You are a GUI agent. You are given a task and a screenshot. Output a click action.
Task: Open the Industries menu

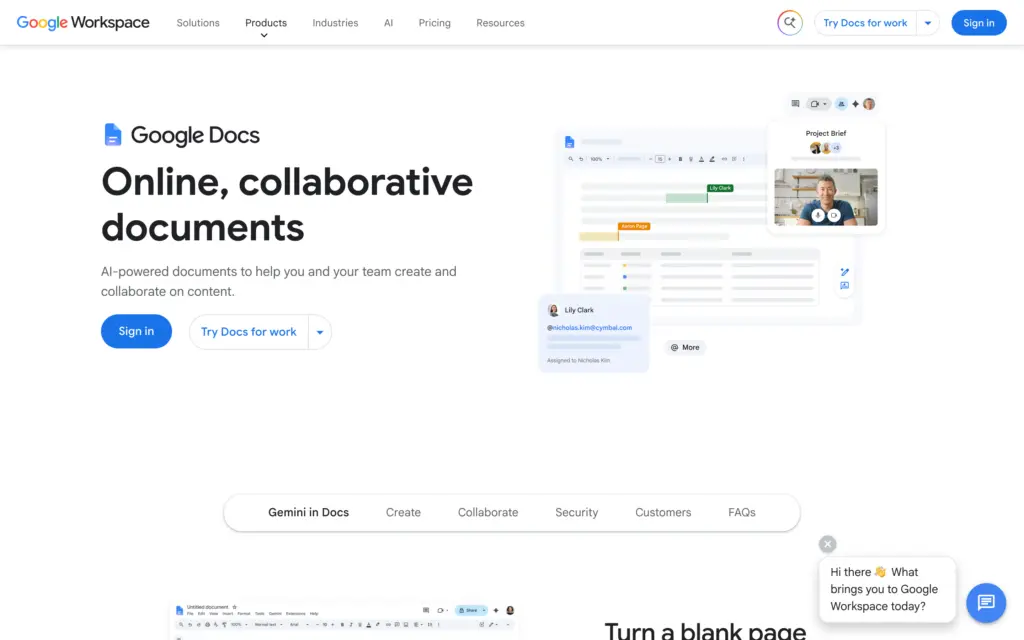coord(335,23)
